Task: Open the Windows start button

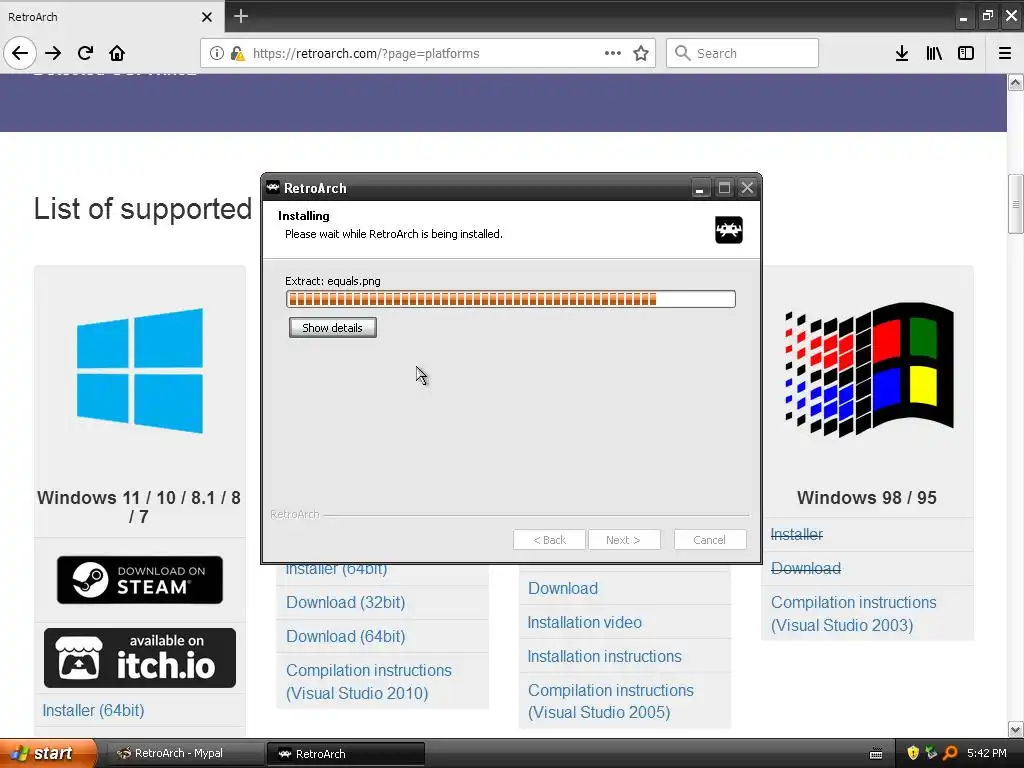Action: pos(48,753)
